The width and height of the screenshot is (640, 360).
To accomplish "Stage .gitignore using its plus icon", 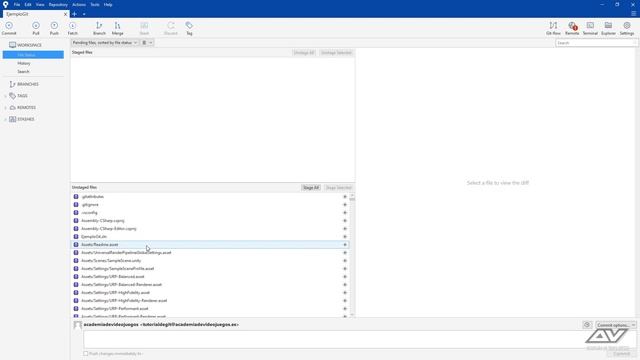I will 345,205.
